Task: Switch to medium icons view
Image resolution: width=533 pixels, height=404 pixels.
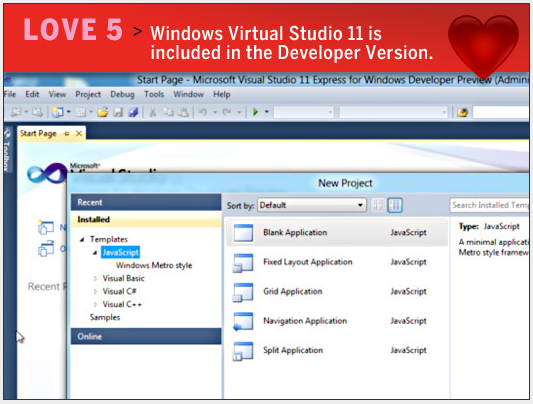Action: [395, 205]
